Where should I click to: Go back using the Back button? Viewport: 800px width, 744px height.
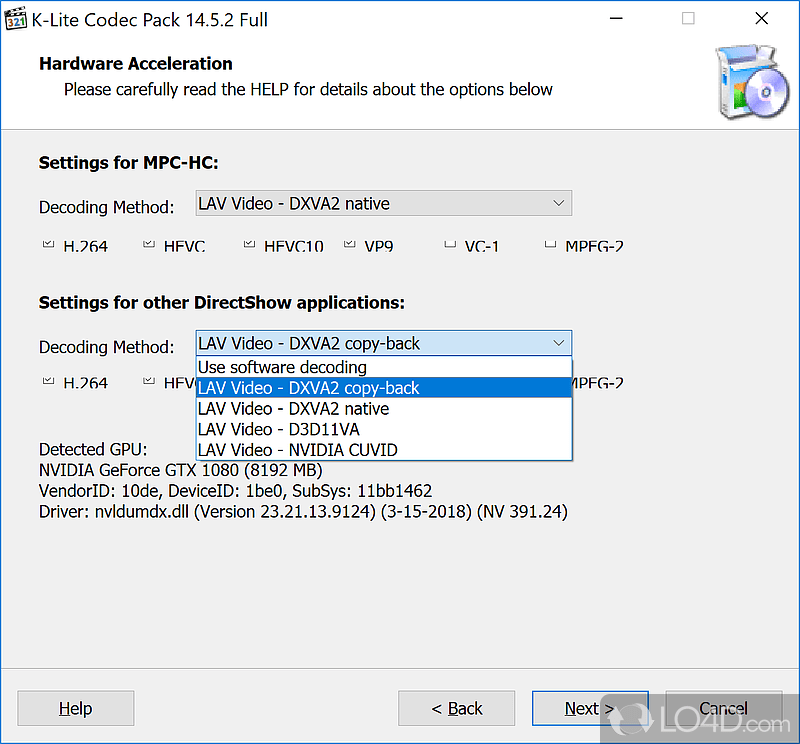click(457, 708)
